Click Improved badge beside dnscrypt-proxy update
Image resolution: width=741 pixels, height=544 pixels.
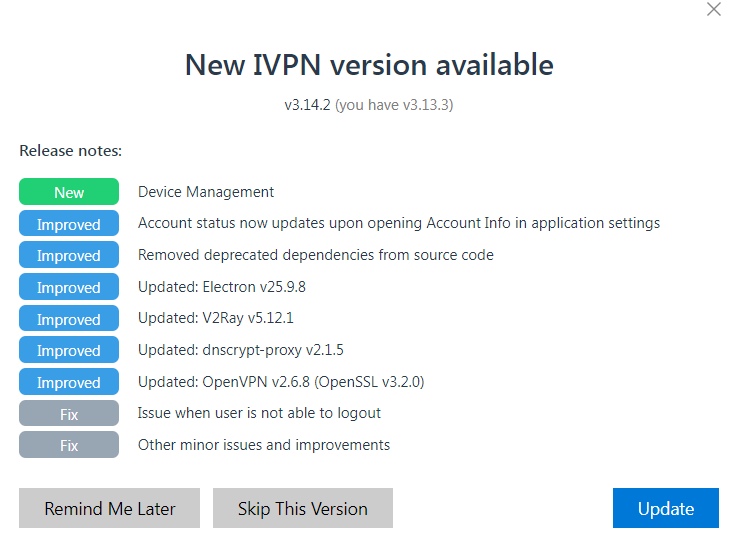coord(69,350)
